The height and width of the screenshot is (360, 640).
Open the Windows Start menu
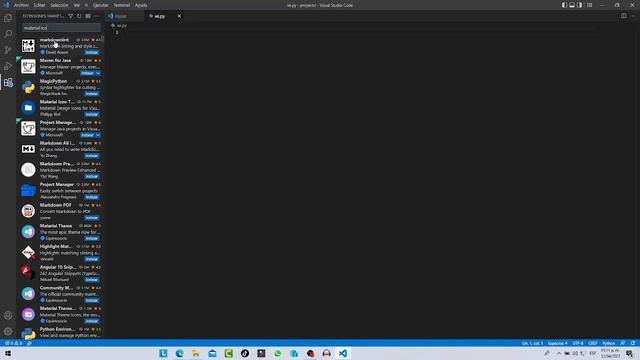[x=8, y=353]
